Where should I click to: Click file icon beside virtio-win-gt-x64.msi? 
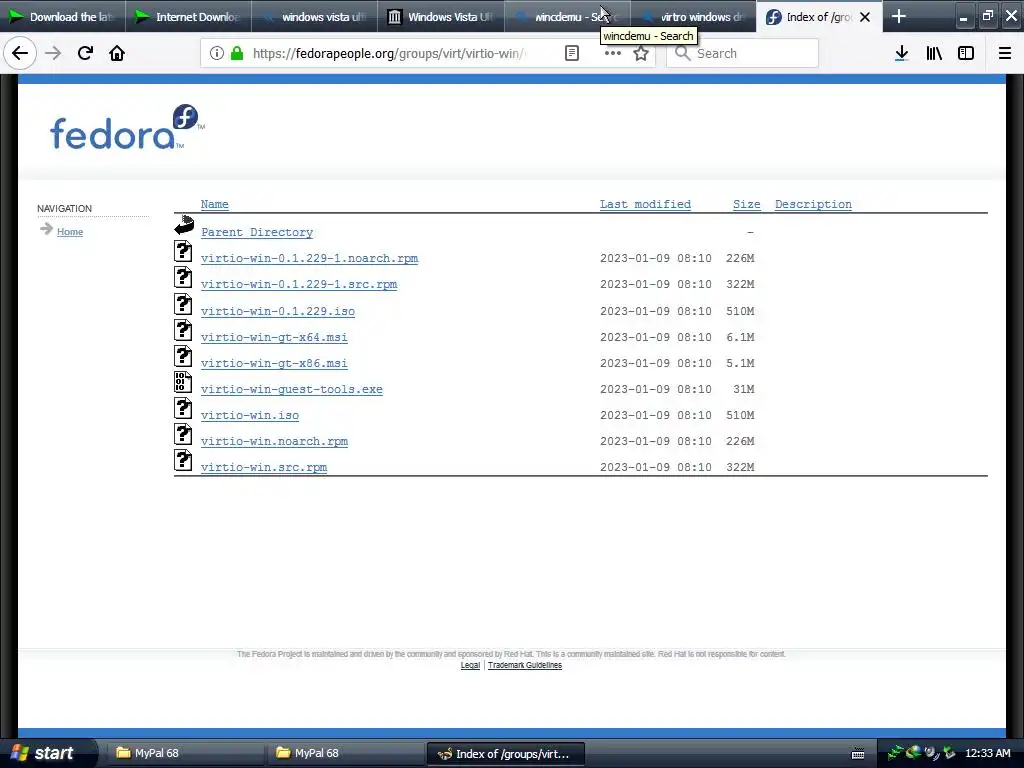pos(184,330)
